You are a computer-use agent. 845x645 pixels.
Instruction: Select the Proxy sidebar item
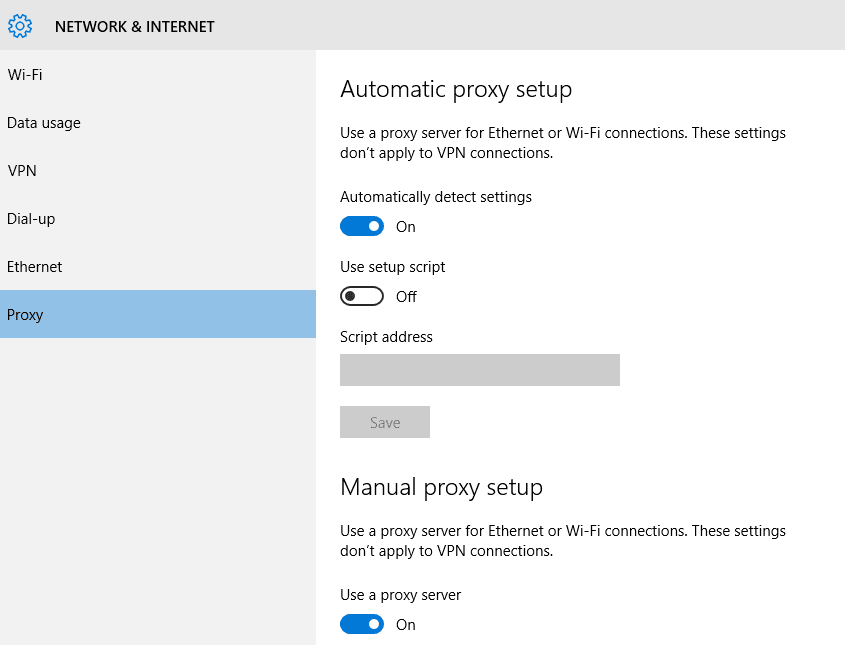[26, 315]
